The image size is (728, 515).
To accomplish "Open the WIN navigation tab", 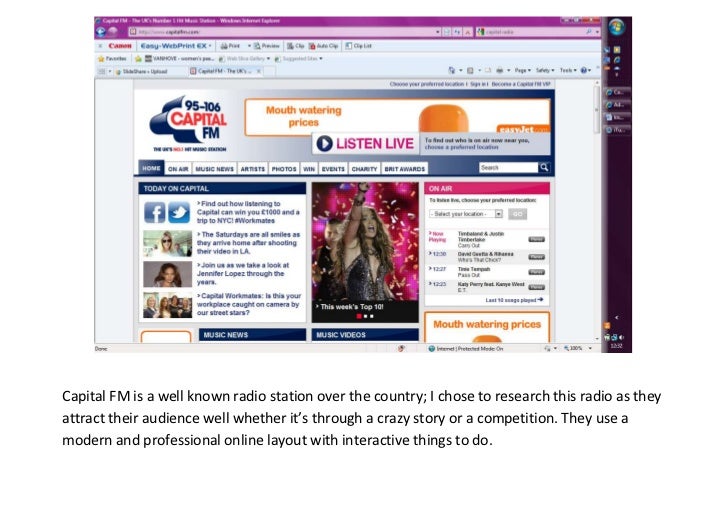I will tap(309, 169).
